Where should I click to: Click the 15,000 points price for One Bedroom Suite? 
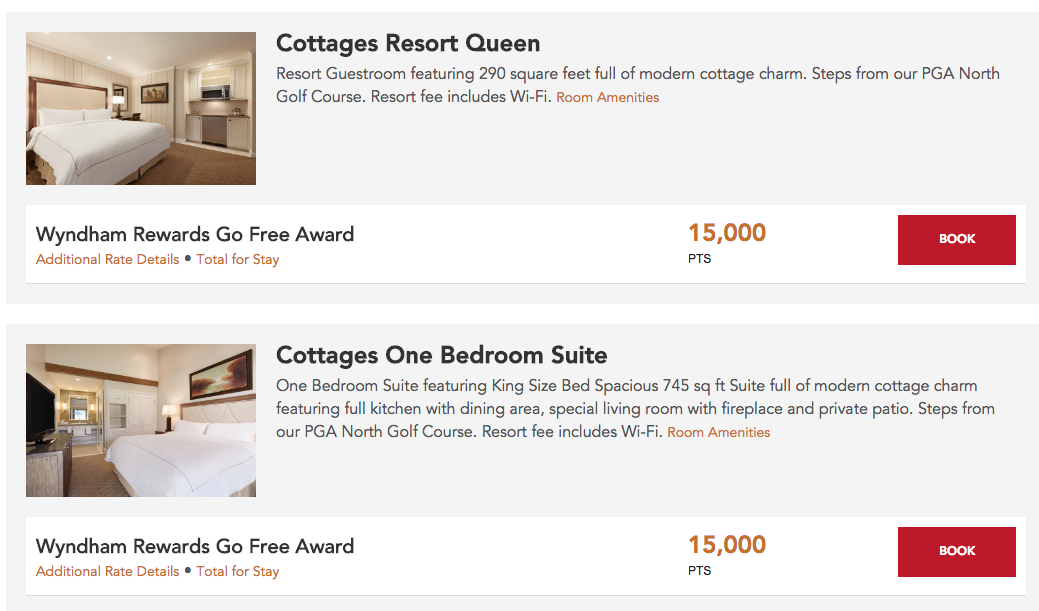727,545
